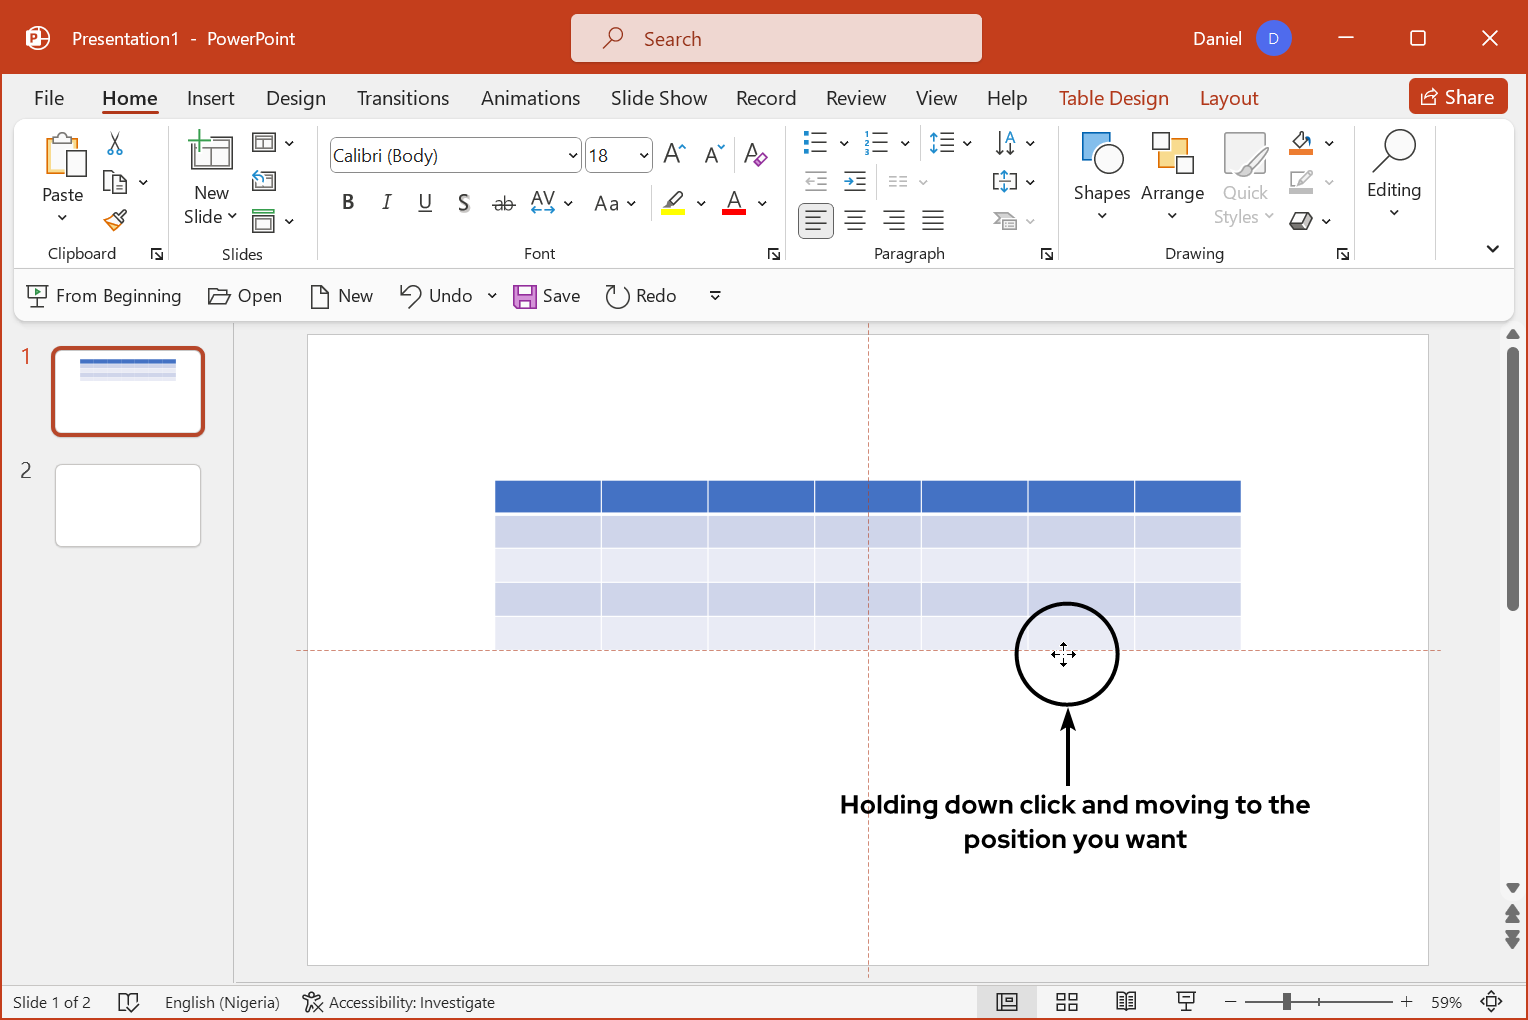The height and width of the screenshot is (1020, 1528).
Task: Open Reading View from status bar
Action: 1126,1002
